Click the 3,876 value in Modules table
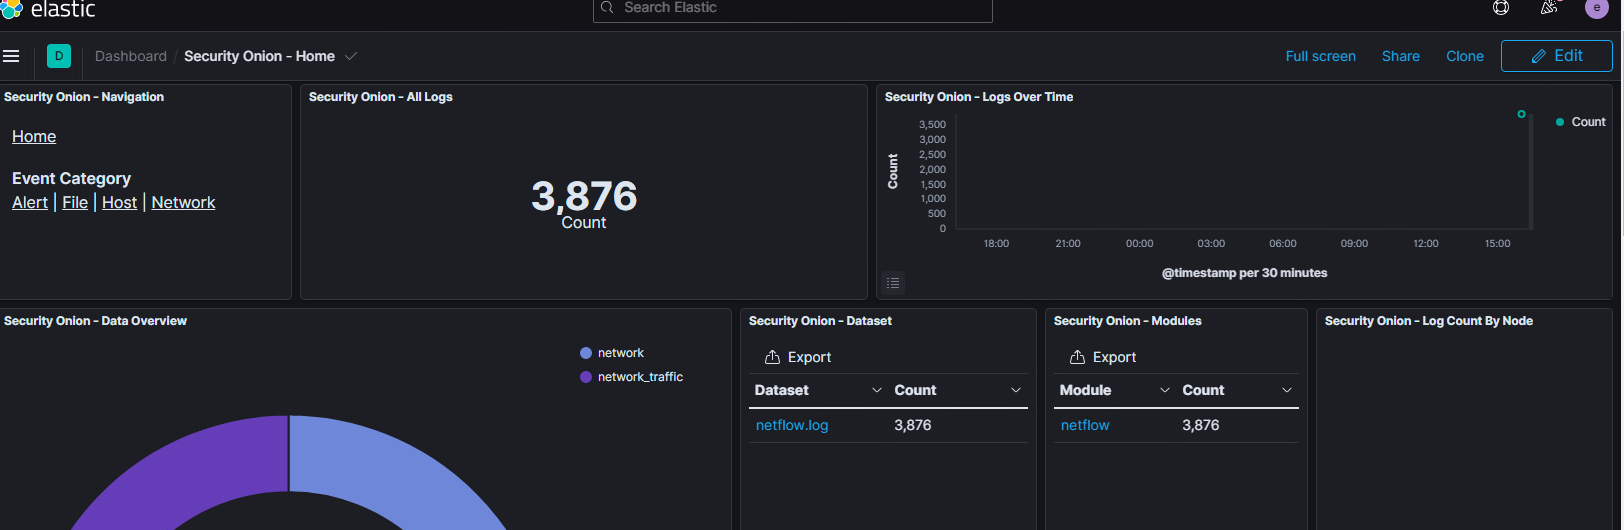This screenshot has width=1624, height=530. (1201, 425)
